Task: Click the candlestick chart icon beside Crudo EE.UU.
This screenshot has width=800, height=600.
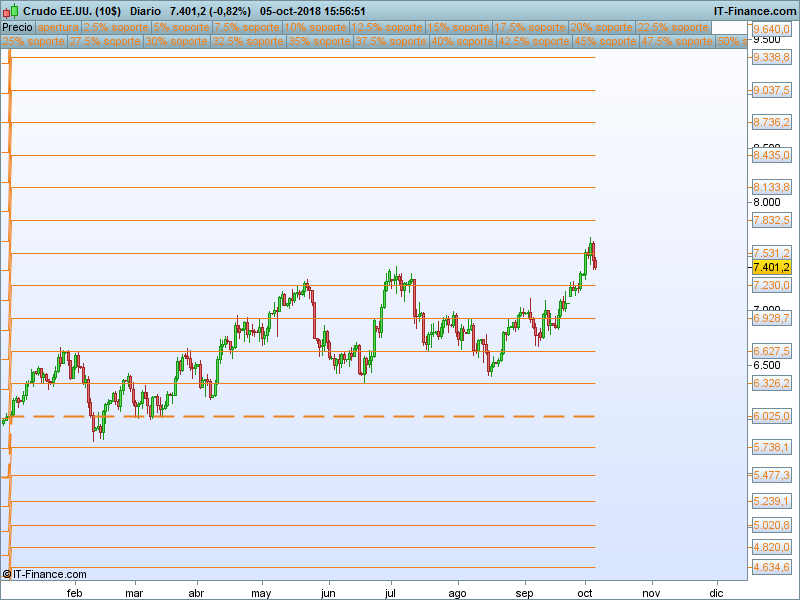Action: [x=10, y=11]
